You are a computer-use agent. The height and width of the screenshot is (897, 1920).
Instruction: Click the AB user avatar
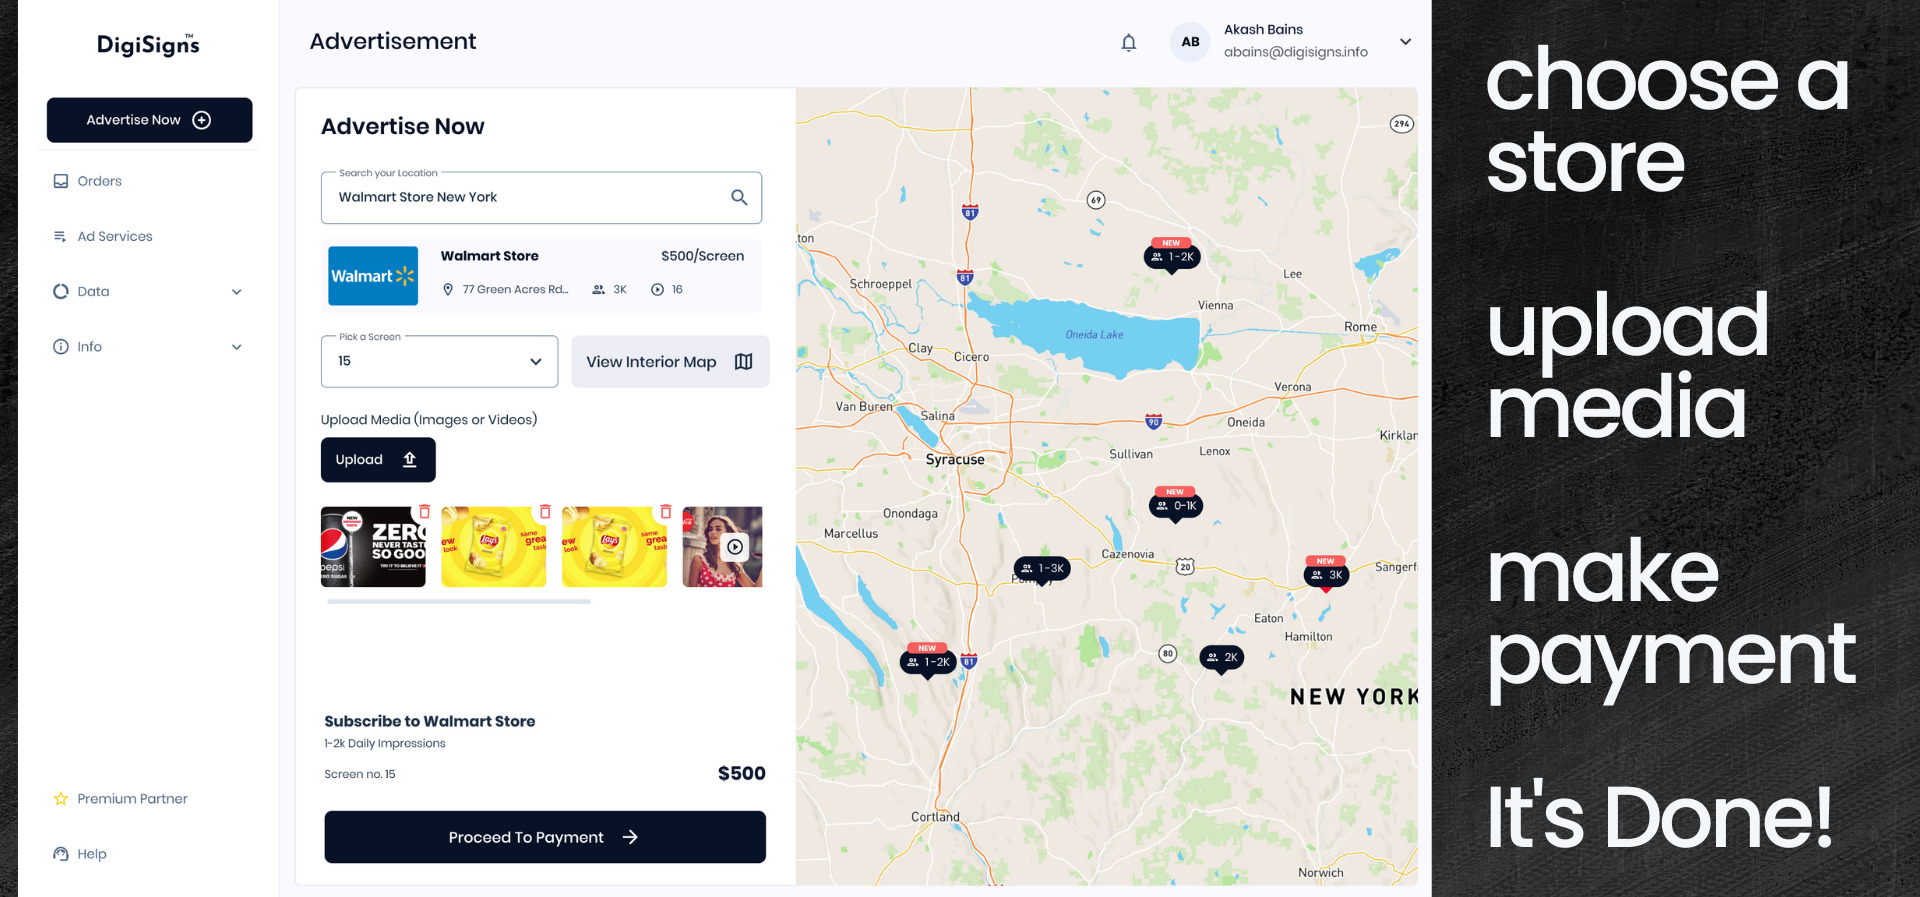click(1190, 42)
